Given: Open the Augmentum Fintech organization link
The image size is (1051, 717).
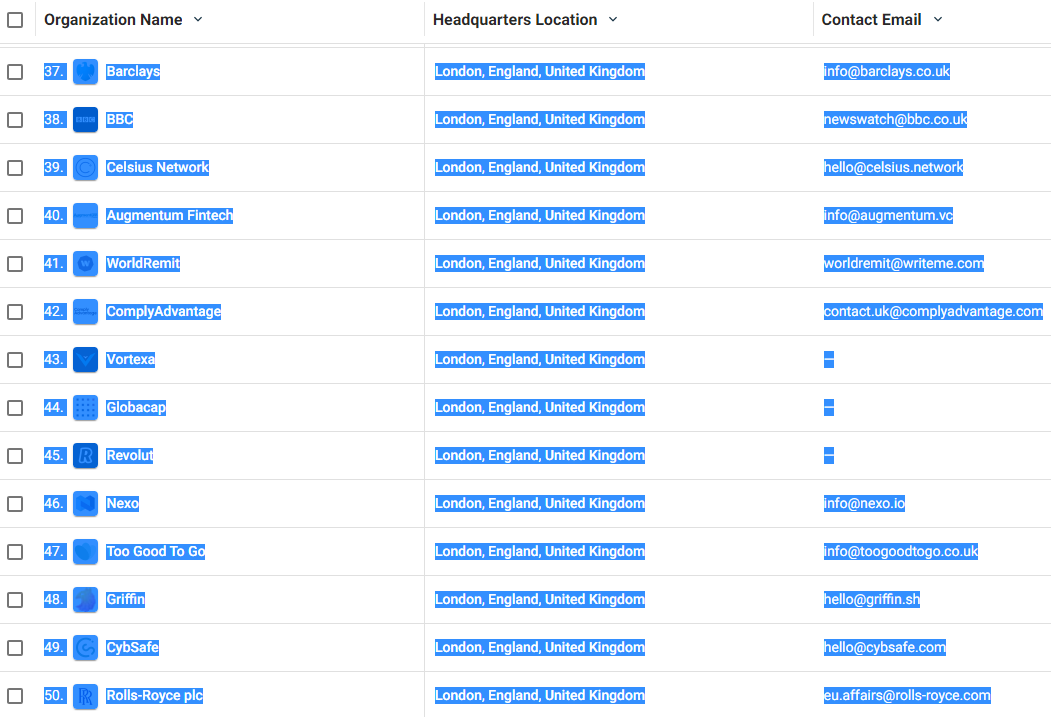Looking at the screenshot, I should pyautogui.click(x=170, y=215).
